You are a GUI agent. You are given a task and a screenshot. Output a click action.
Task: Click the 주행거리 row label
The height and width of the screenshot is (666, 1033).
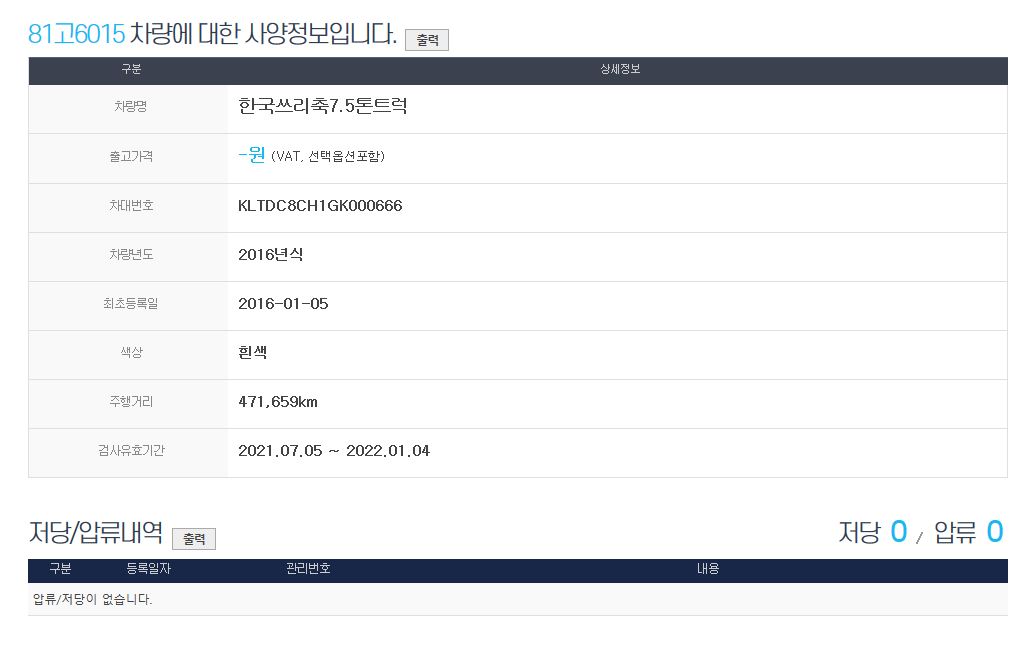pyautogui.click(x=131, y=402)
